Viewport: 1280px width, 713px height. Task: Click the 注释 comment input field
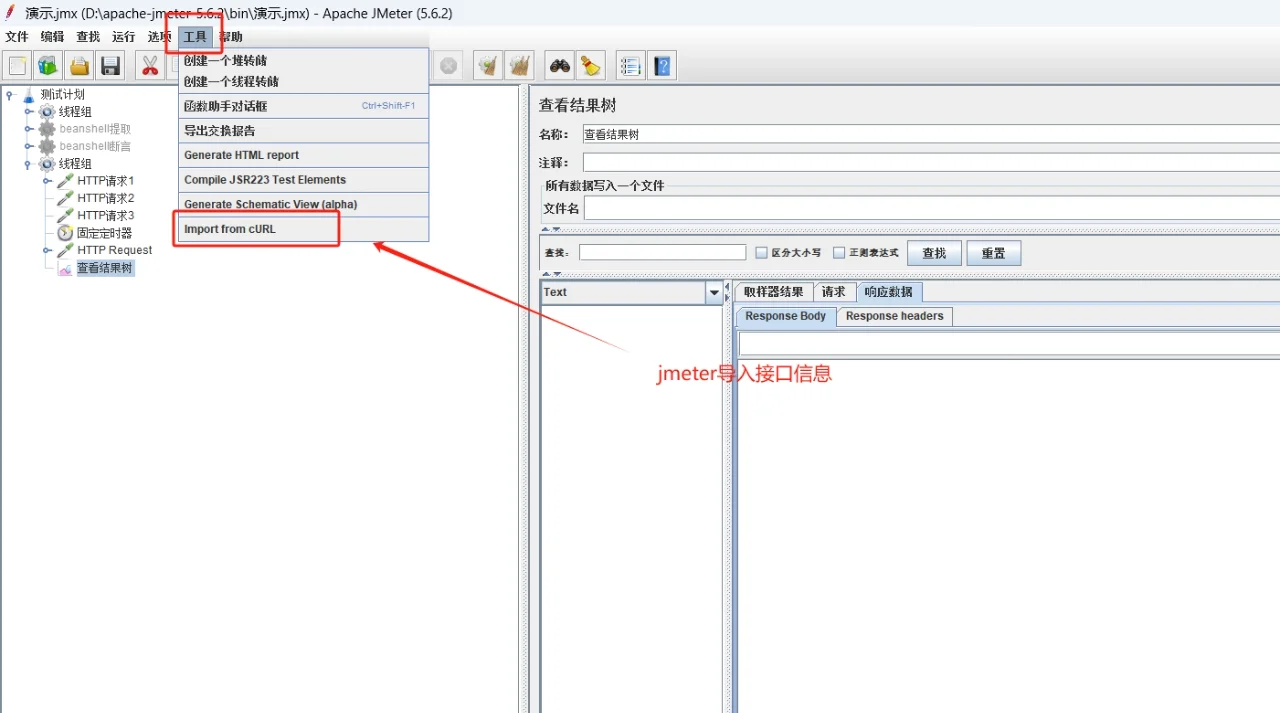[x=931, y=162]
